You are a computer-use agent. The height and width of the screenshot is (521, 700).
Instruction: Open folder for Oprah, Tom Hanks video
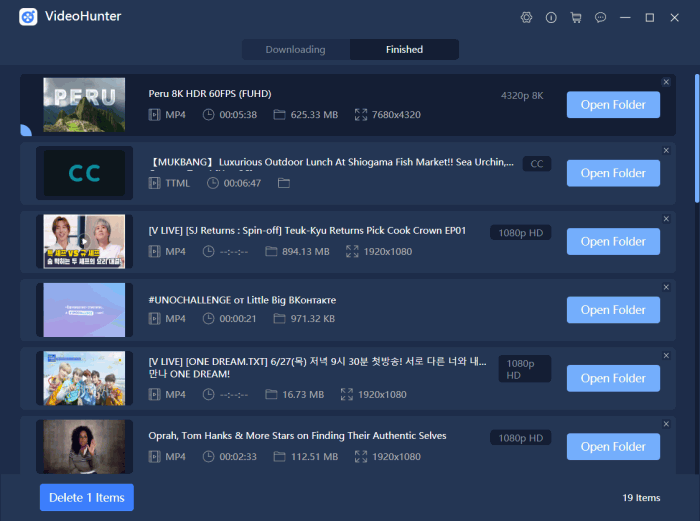613,446
